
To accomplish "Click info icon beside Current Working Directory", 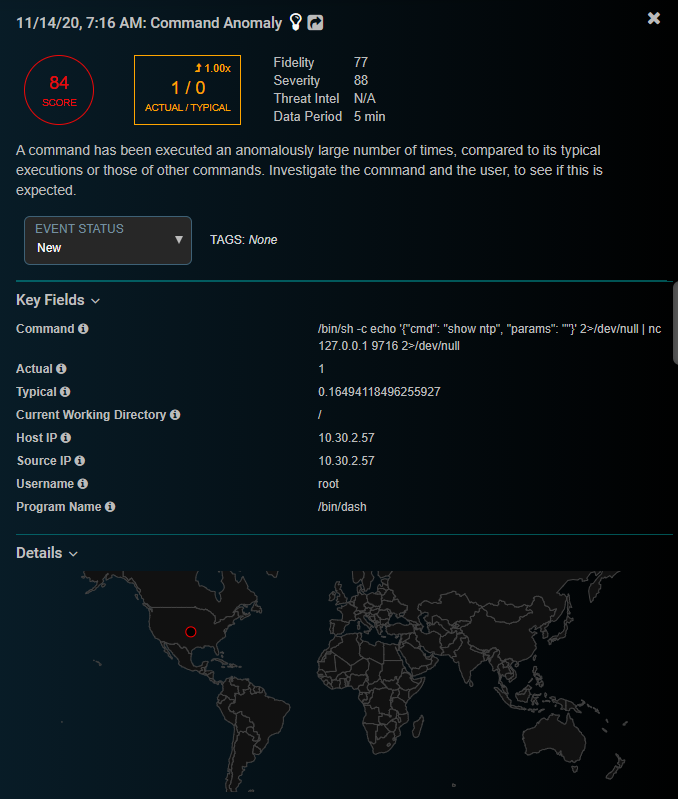I will [175, 415].
